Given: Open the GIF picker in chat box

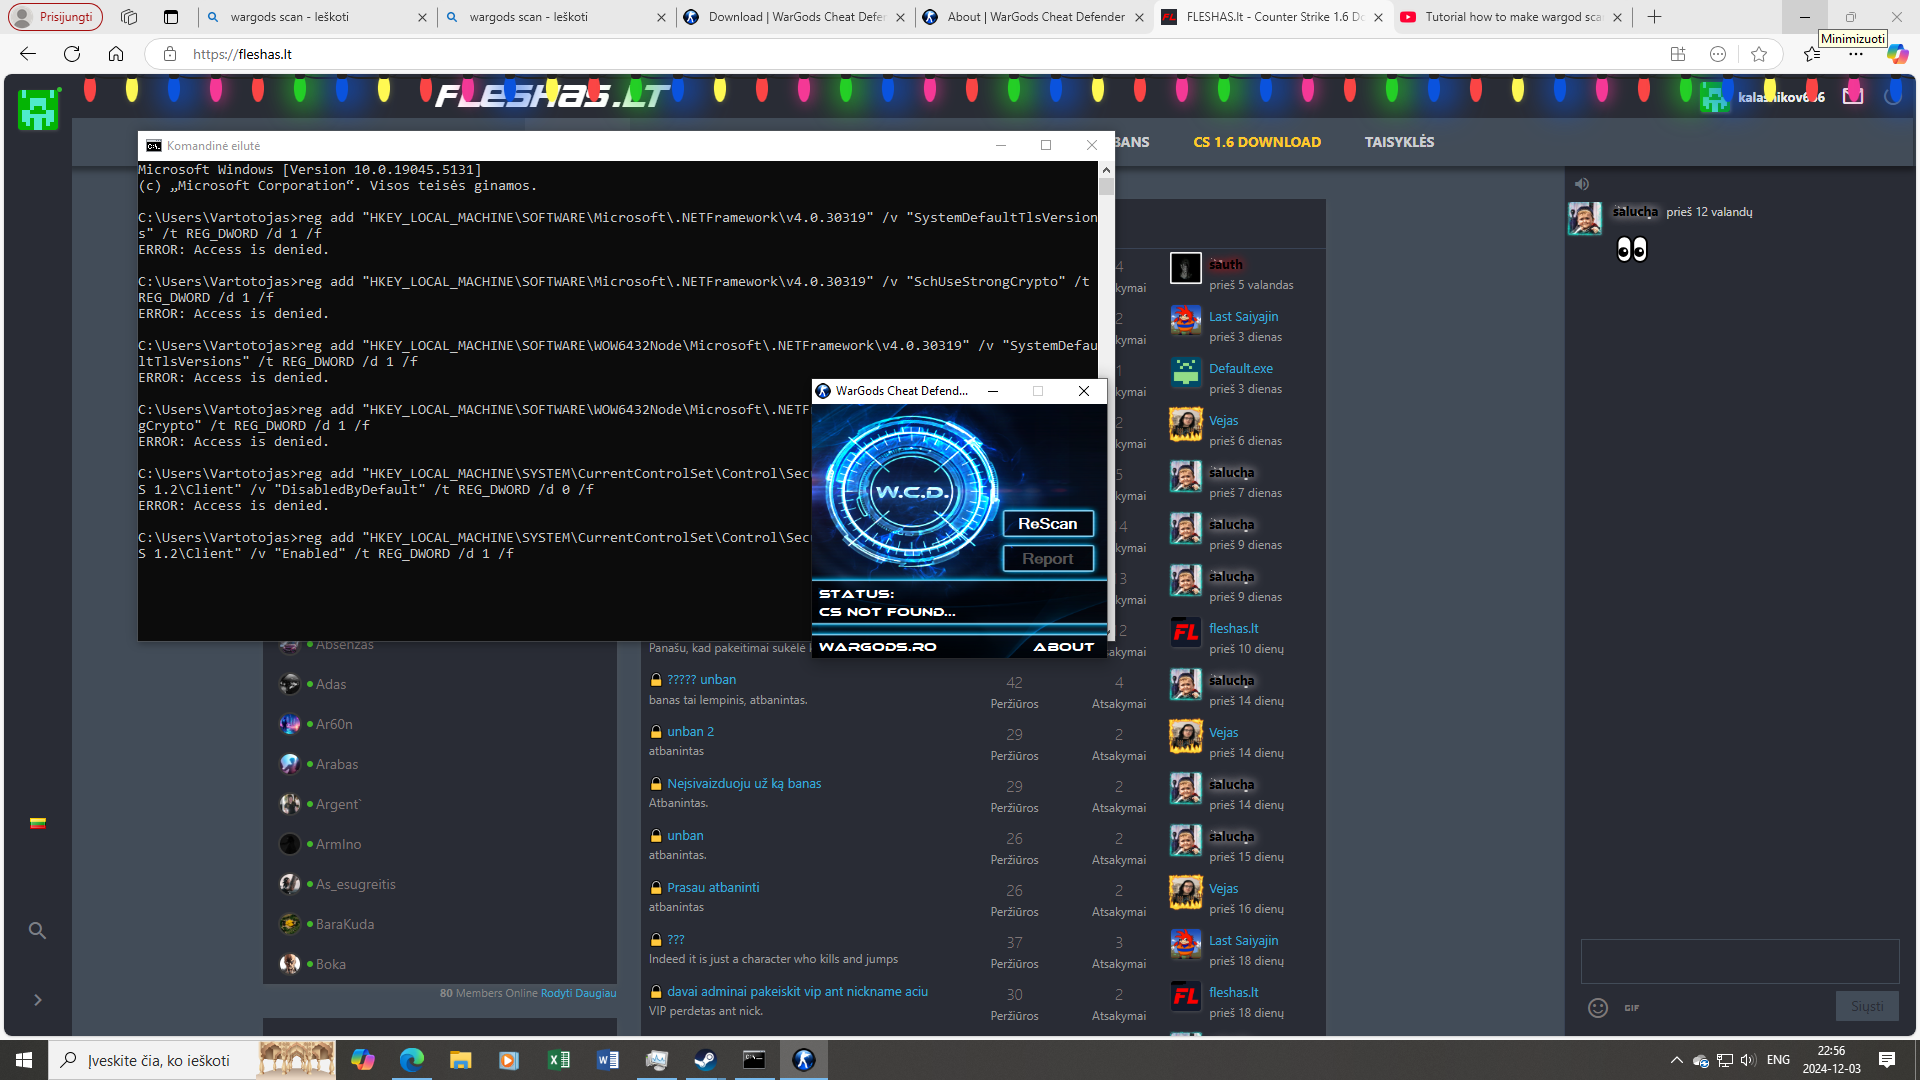Looking at the screenshot, I should click(x=1632, y=1008).
